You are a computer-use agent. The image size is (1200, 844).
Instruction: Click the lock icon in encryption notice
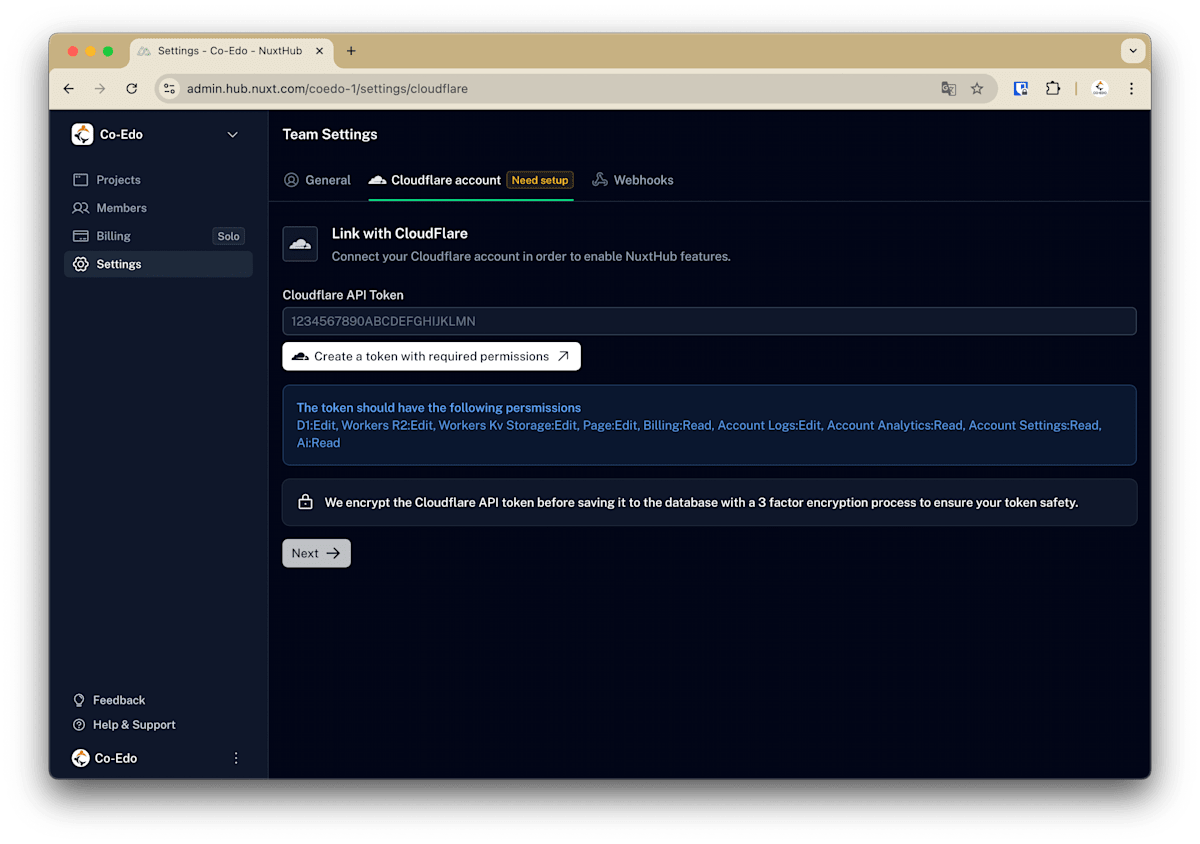point(306,502)
